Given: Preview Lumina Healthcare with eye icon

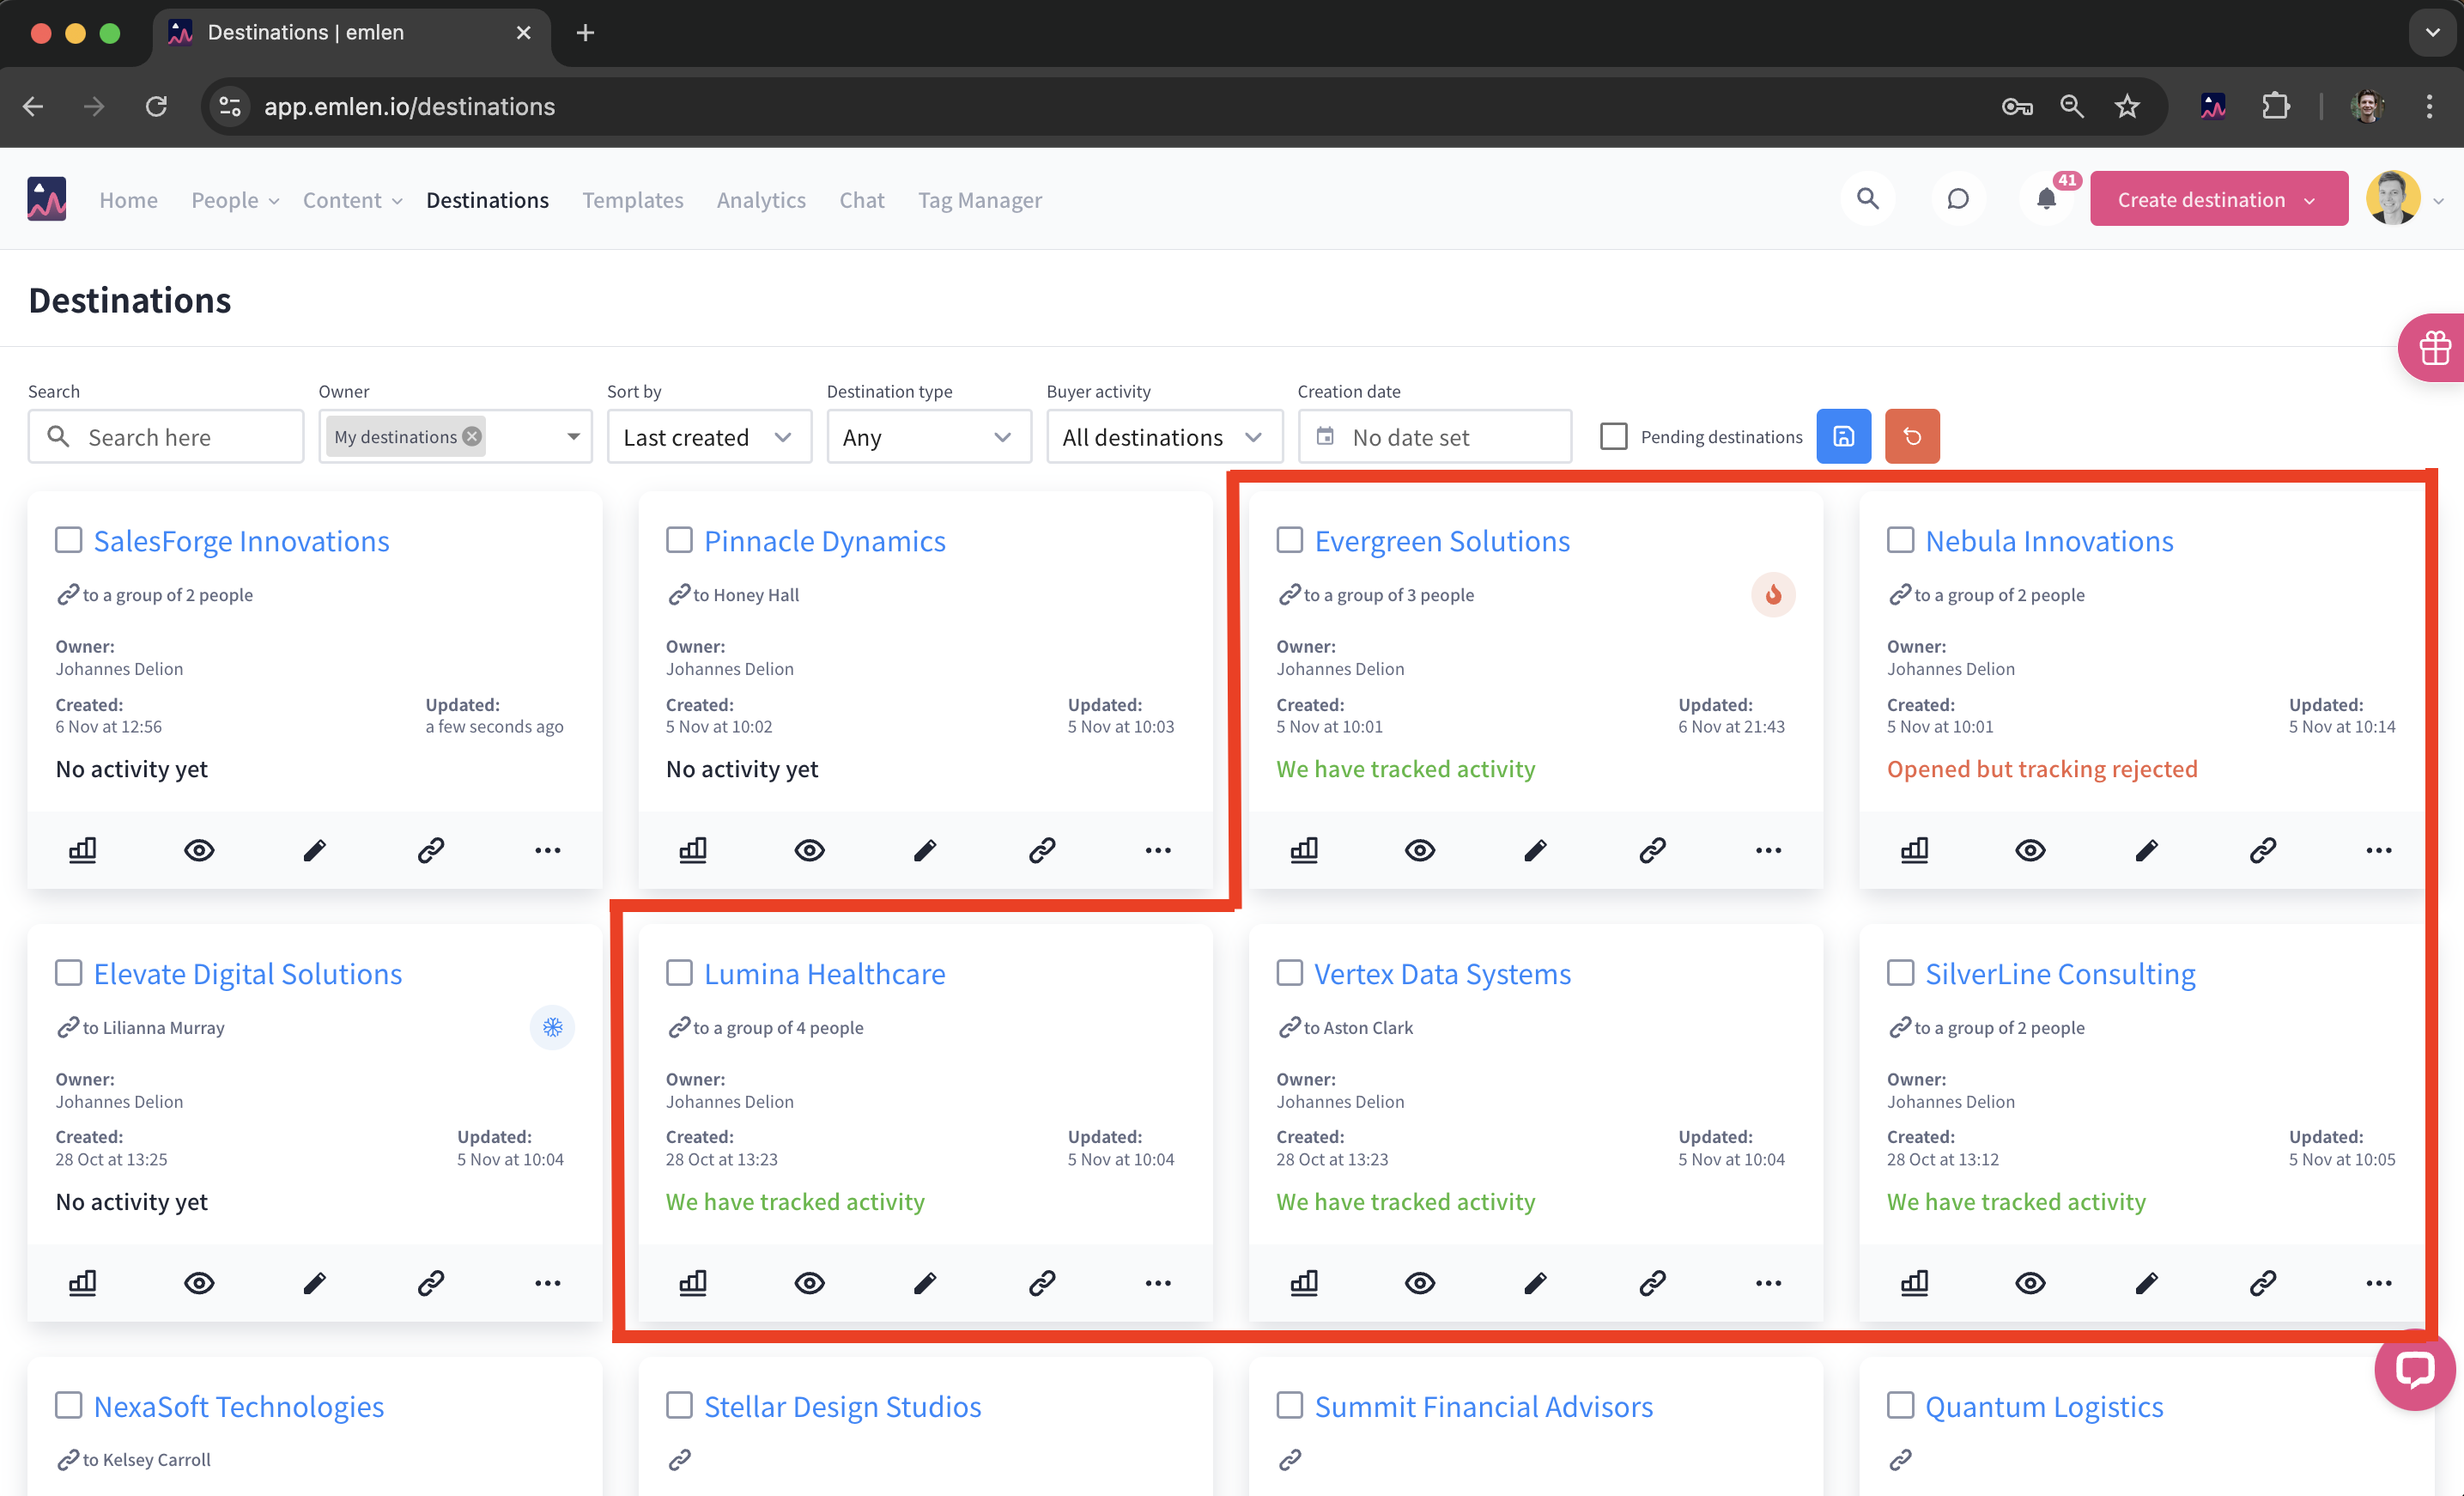Looking at the screenshot, I should point(809,1283).
